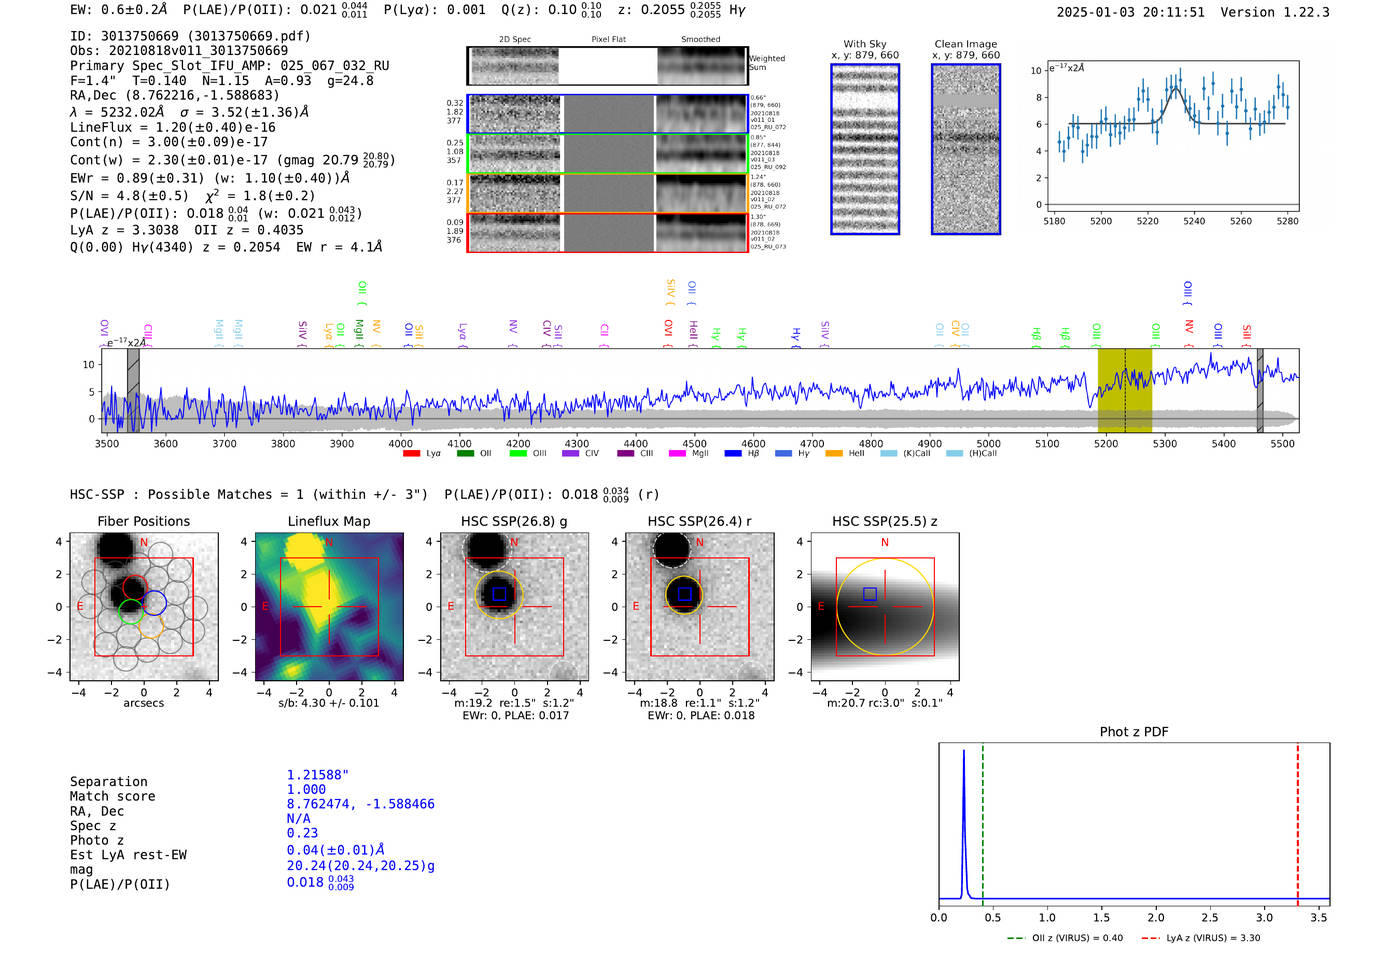Click the Hβ blue legend swatch
The height and width of the screenshot is (953, 1400).
(x=733, y=454)
